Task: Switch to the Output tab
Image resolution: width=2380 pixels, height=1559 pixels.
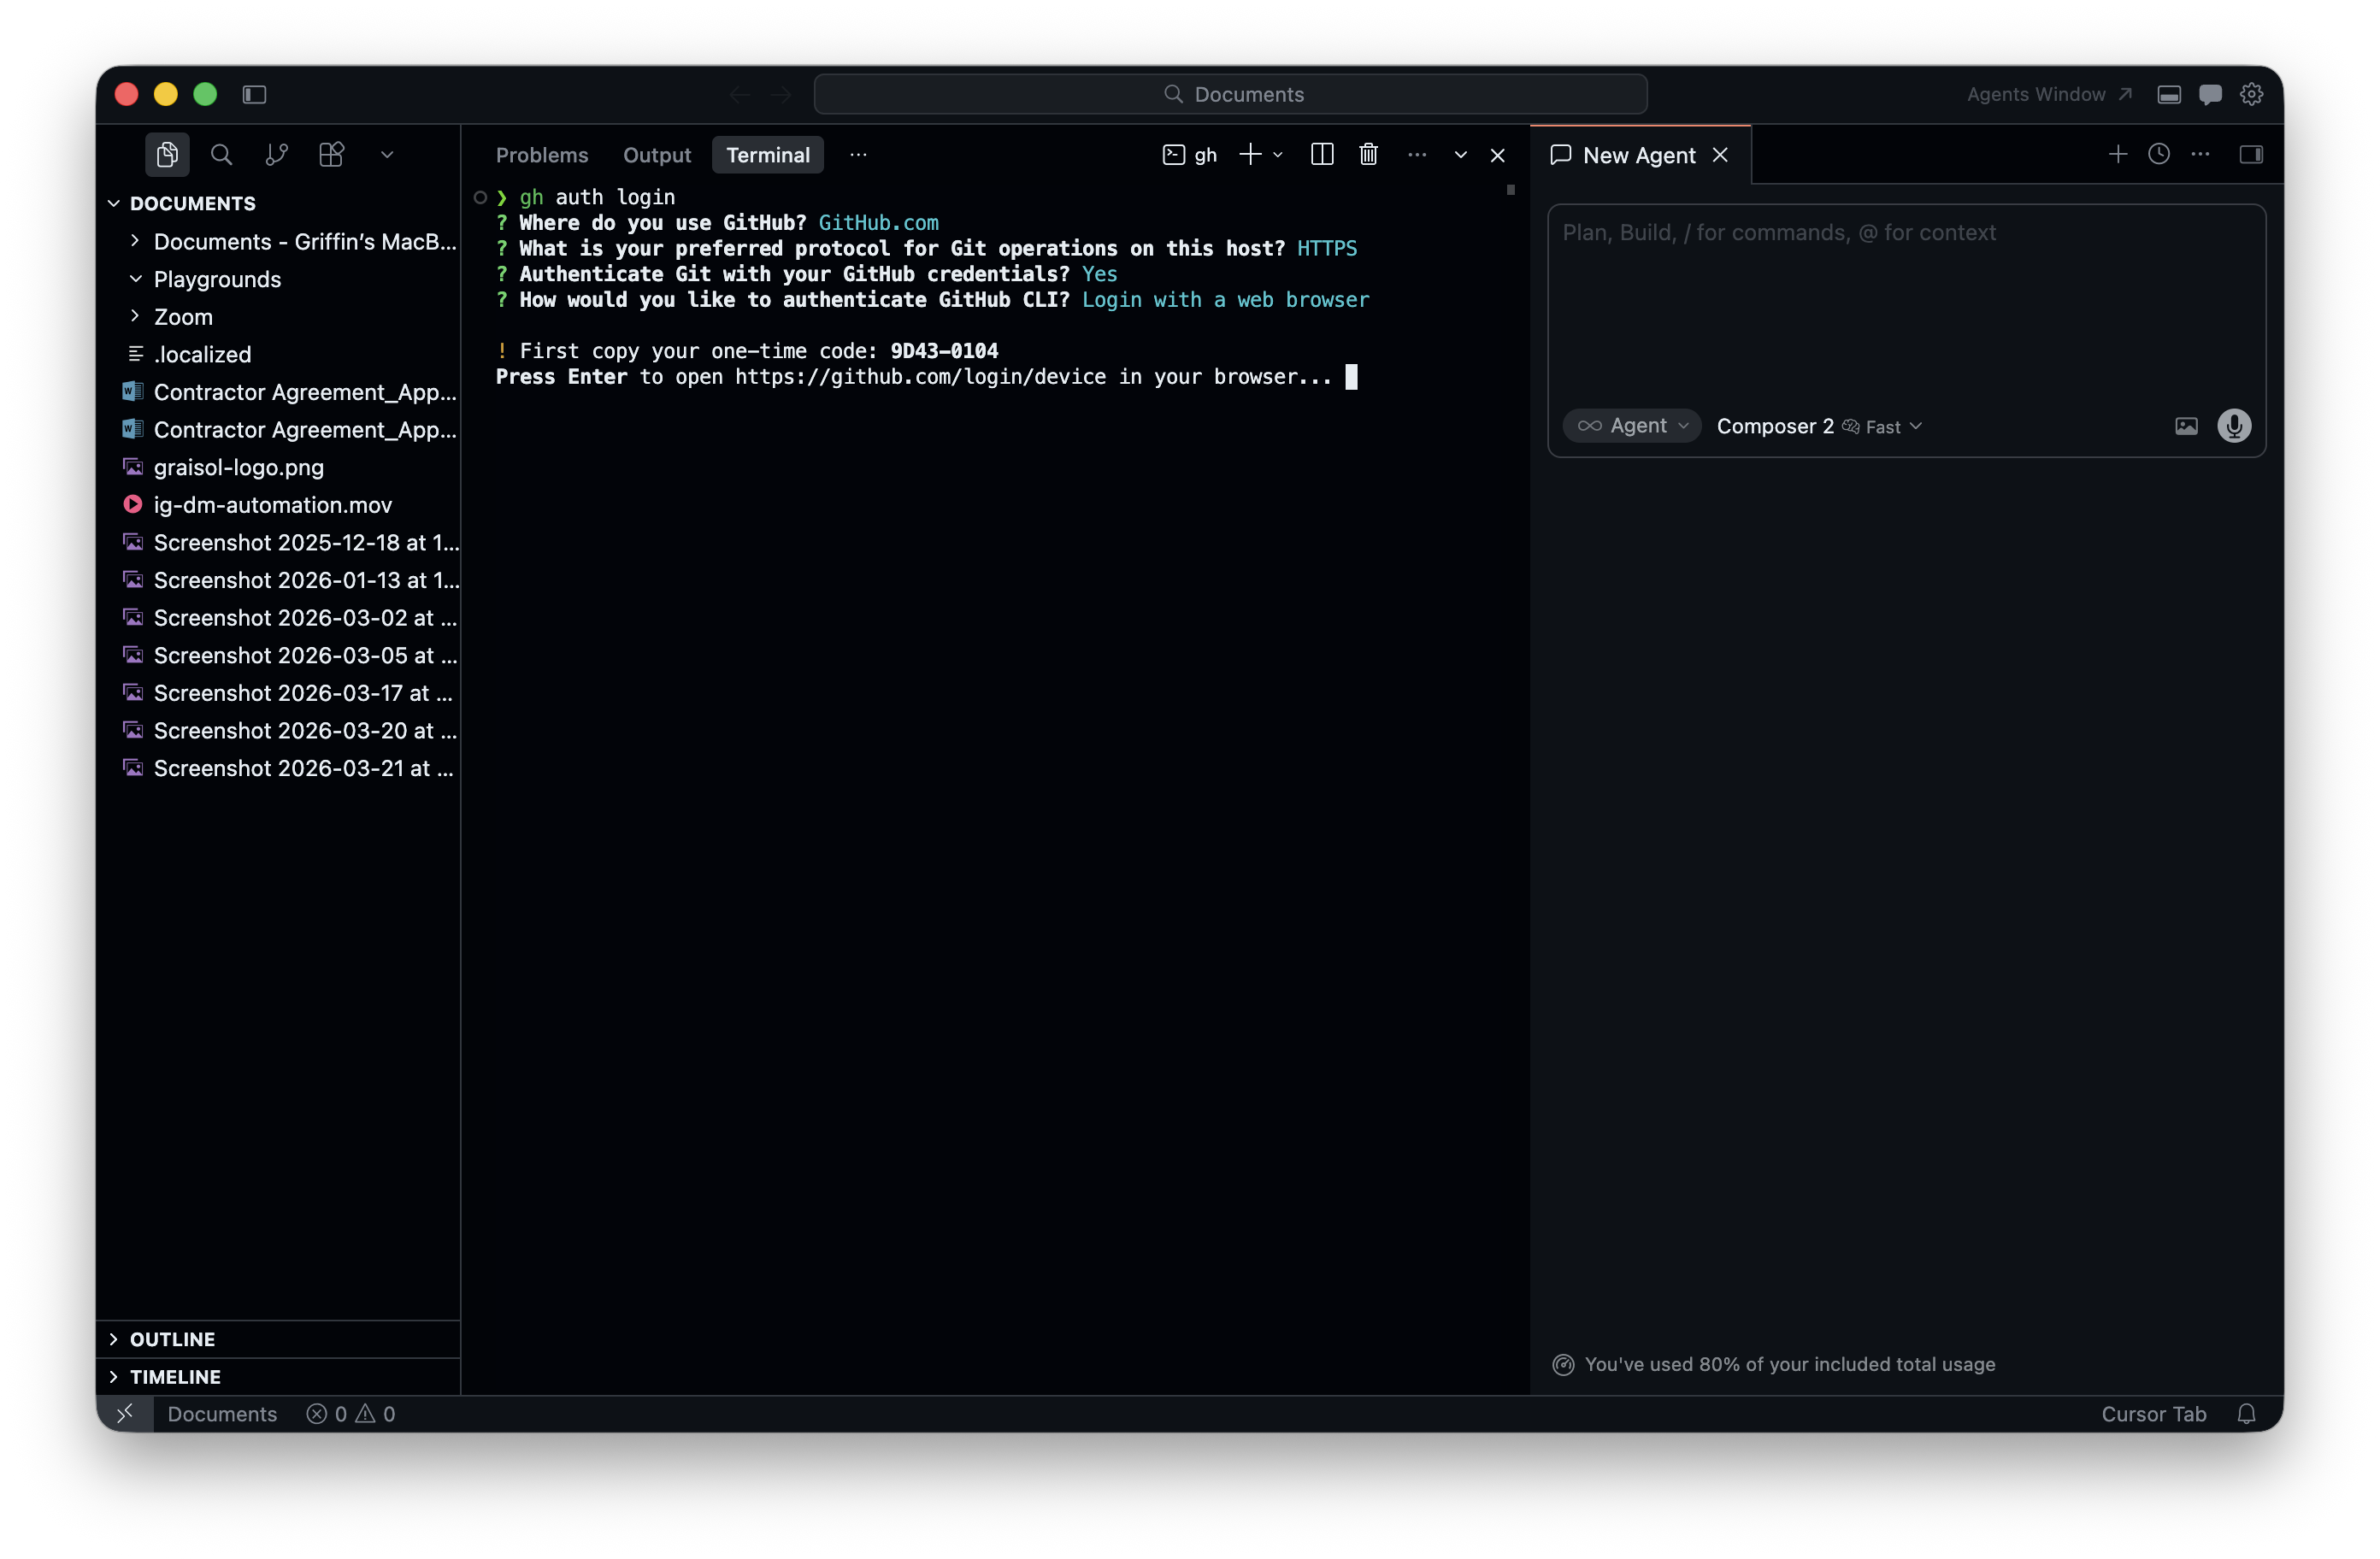Action: [x=657, y=155]
